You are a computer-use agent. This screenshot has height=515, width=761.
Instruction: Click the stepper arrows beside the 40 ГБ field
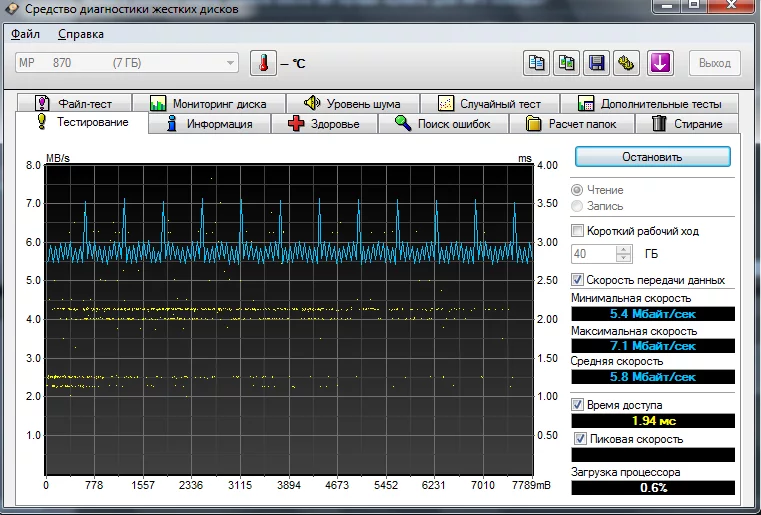[x=624, y=254]
